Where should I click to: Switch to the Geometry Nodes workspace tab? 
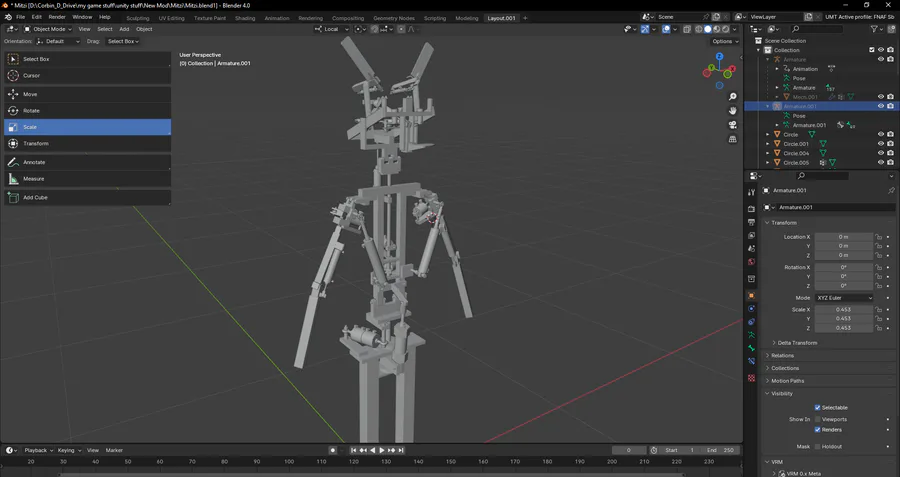tap(394, 18)
